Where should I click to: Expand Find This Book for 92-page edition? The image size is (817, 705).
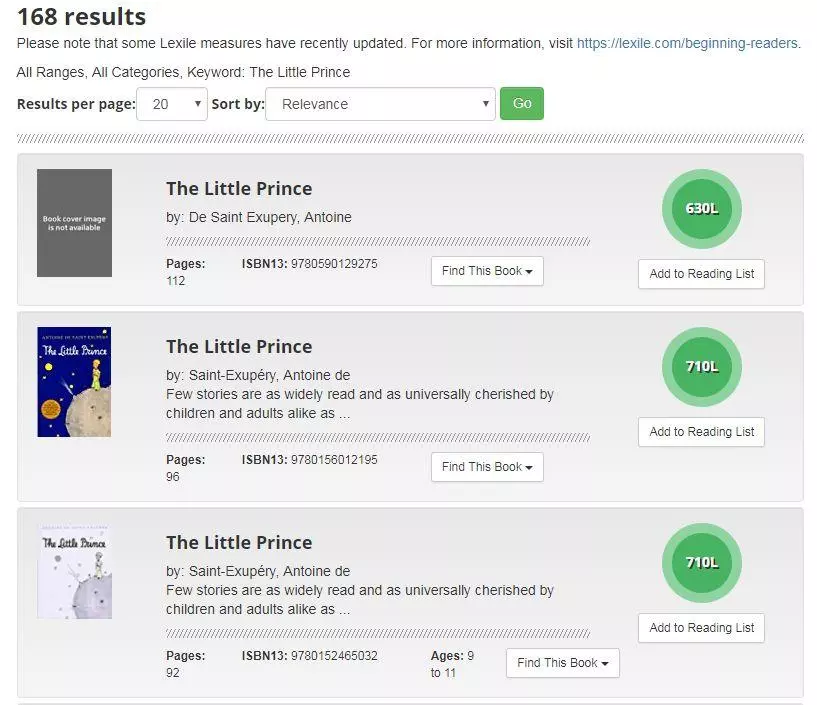pos(563,663)
